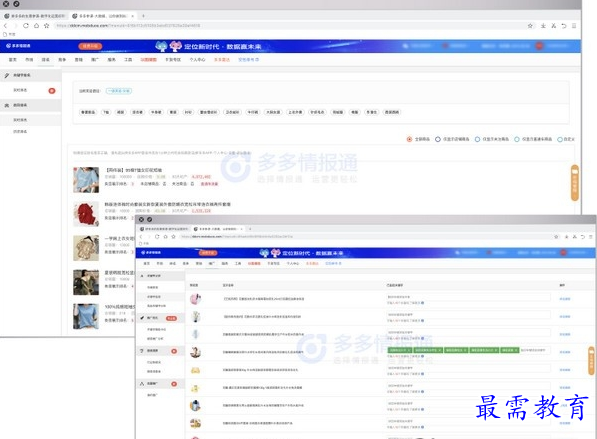Open 首页 in rear window navigation
Image resolution: width=597 pixels, height=439 pixels.
pos(13,60)
